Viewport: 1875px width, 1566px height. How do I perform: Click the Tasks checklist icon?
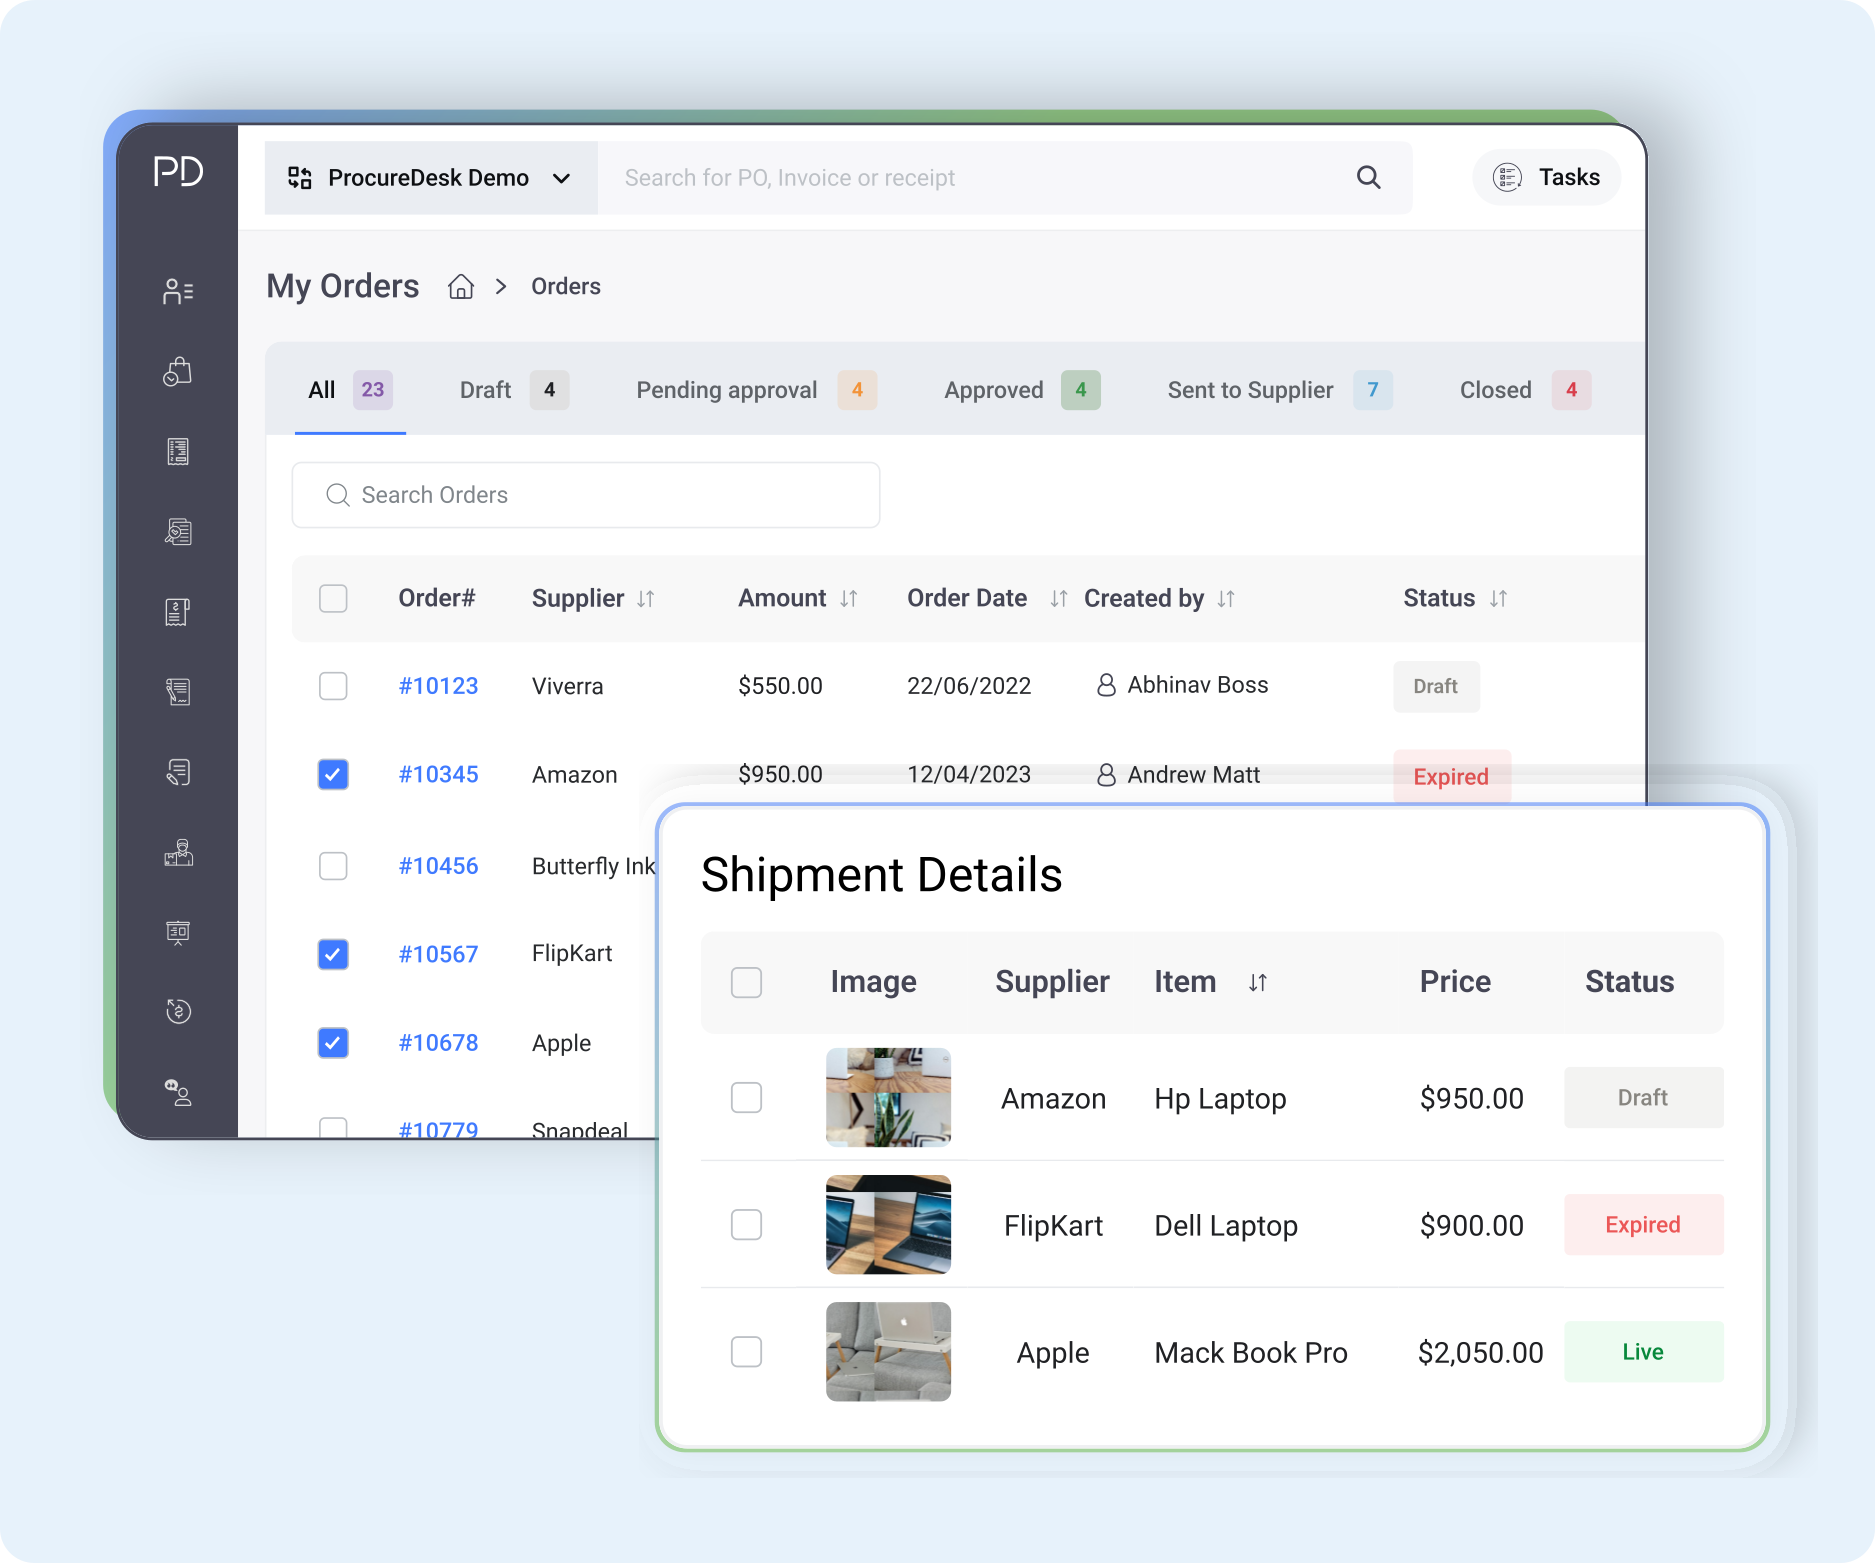click(1507, 178)
